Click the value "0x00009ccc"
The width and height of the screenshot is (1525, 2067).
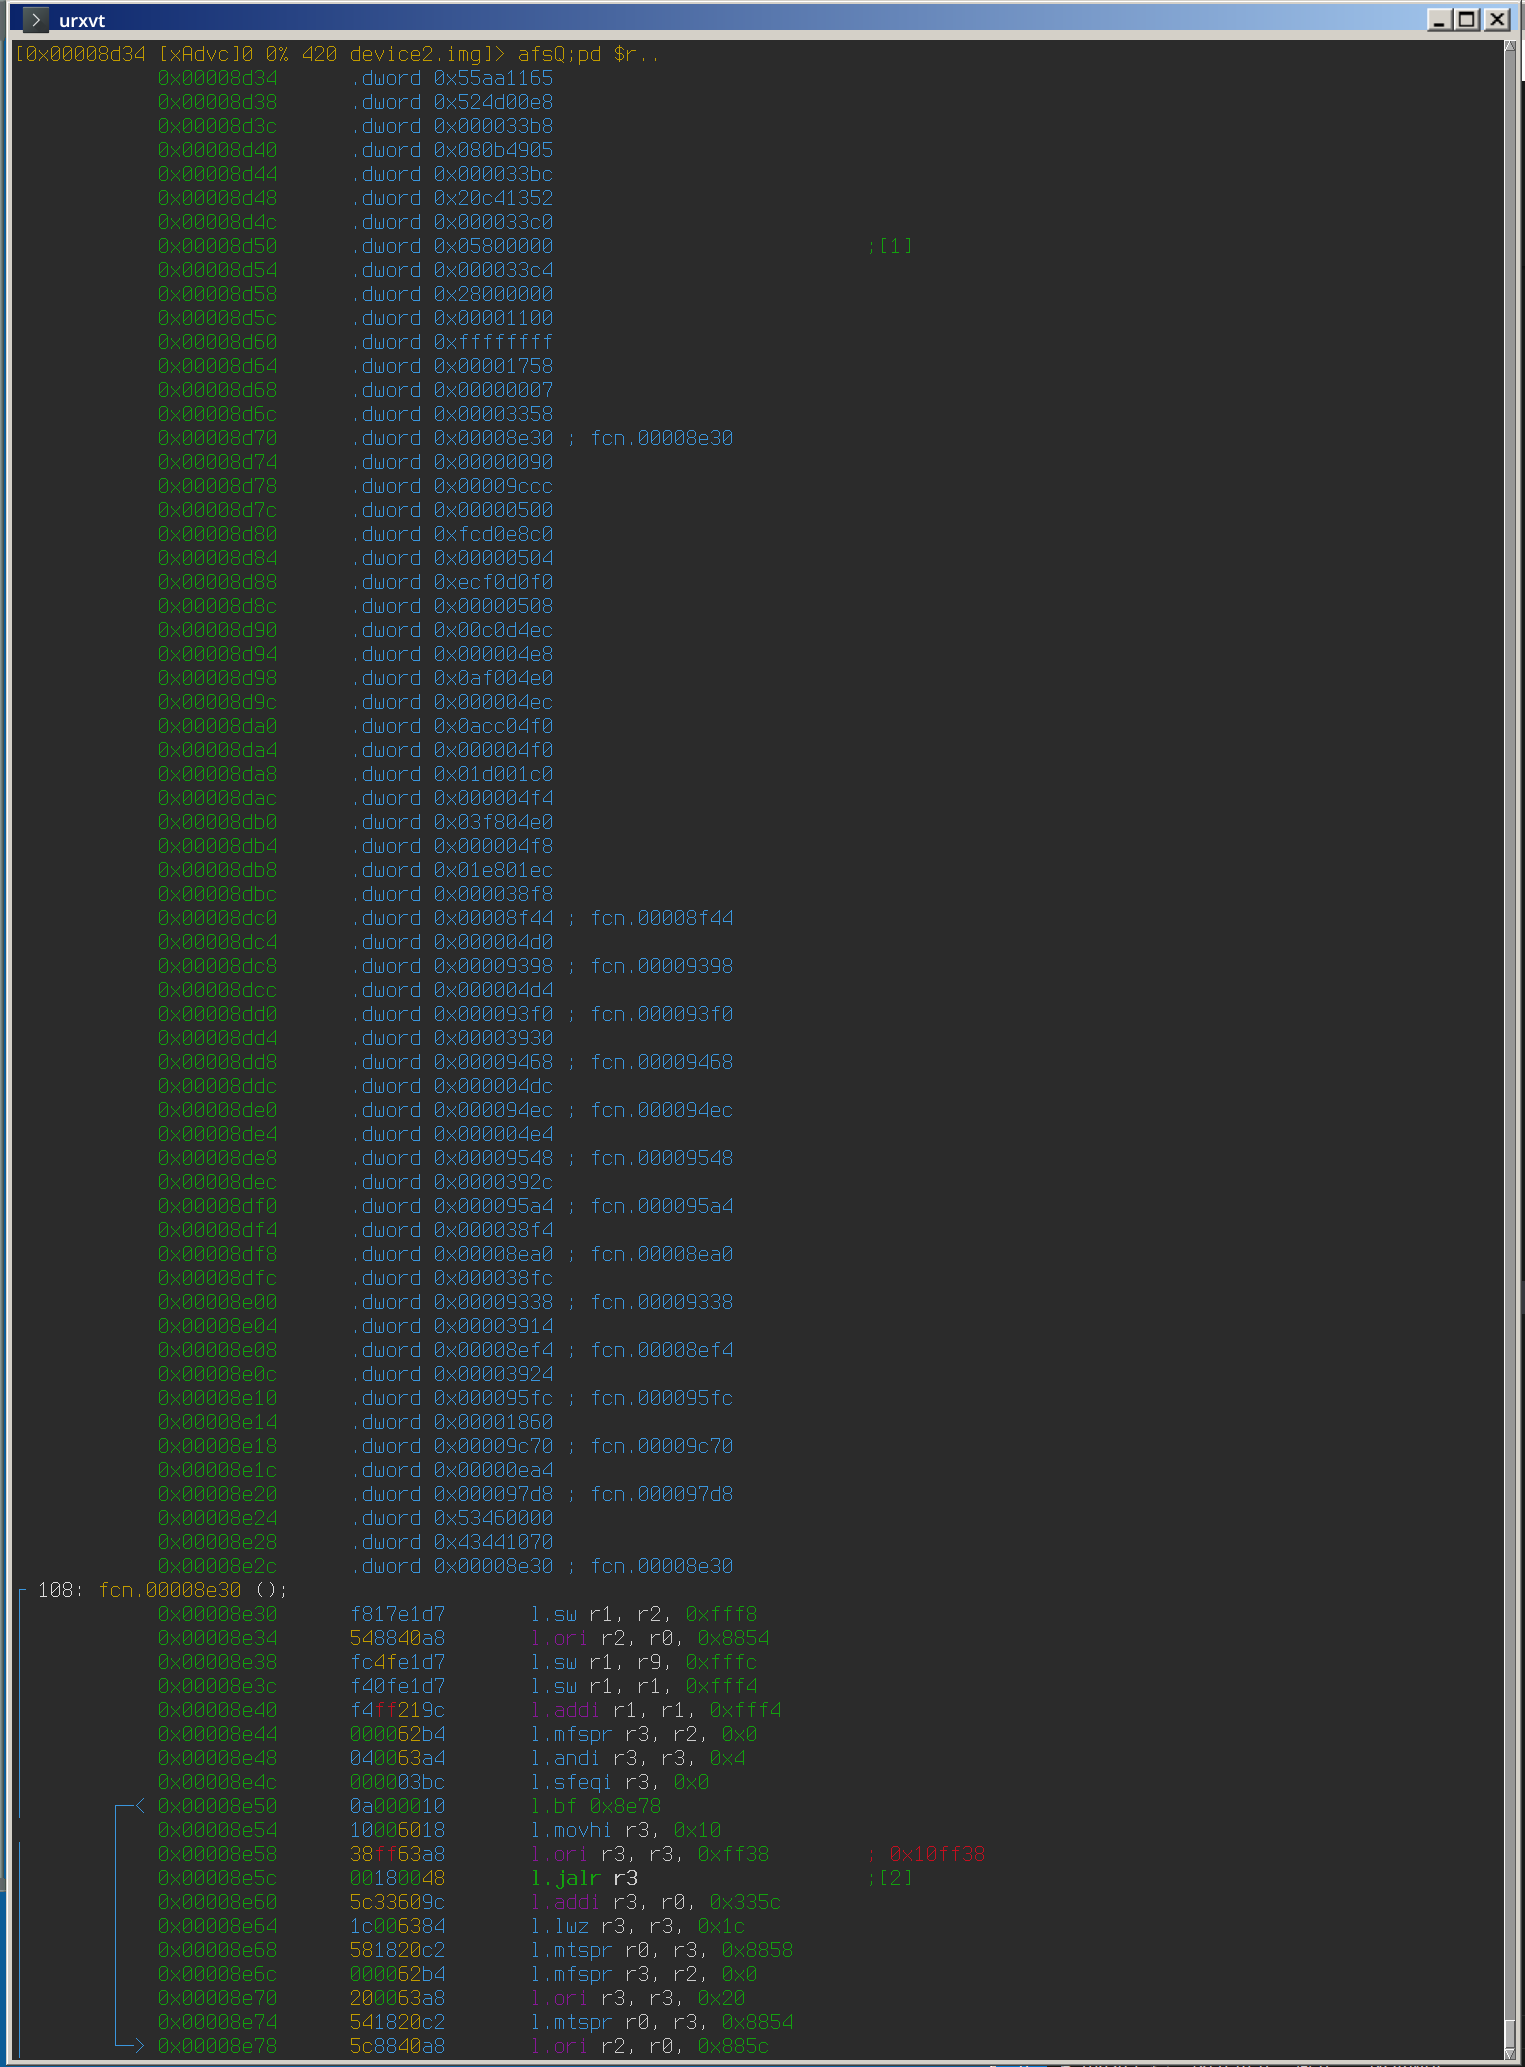[493, 486]
